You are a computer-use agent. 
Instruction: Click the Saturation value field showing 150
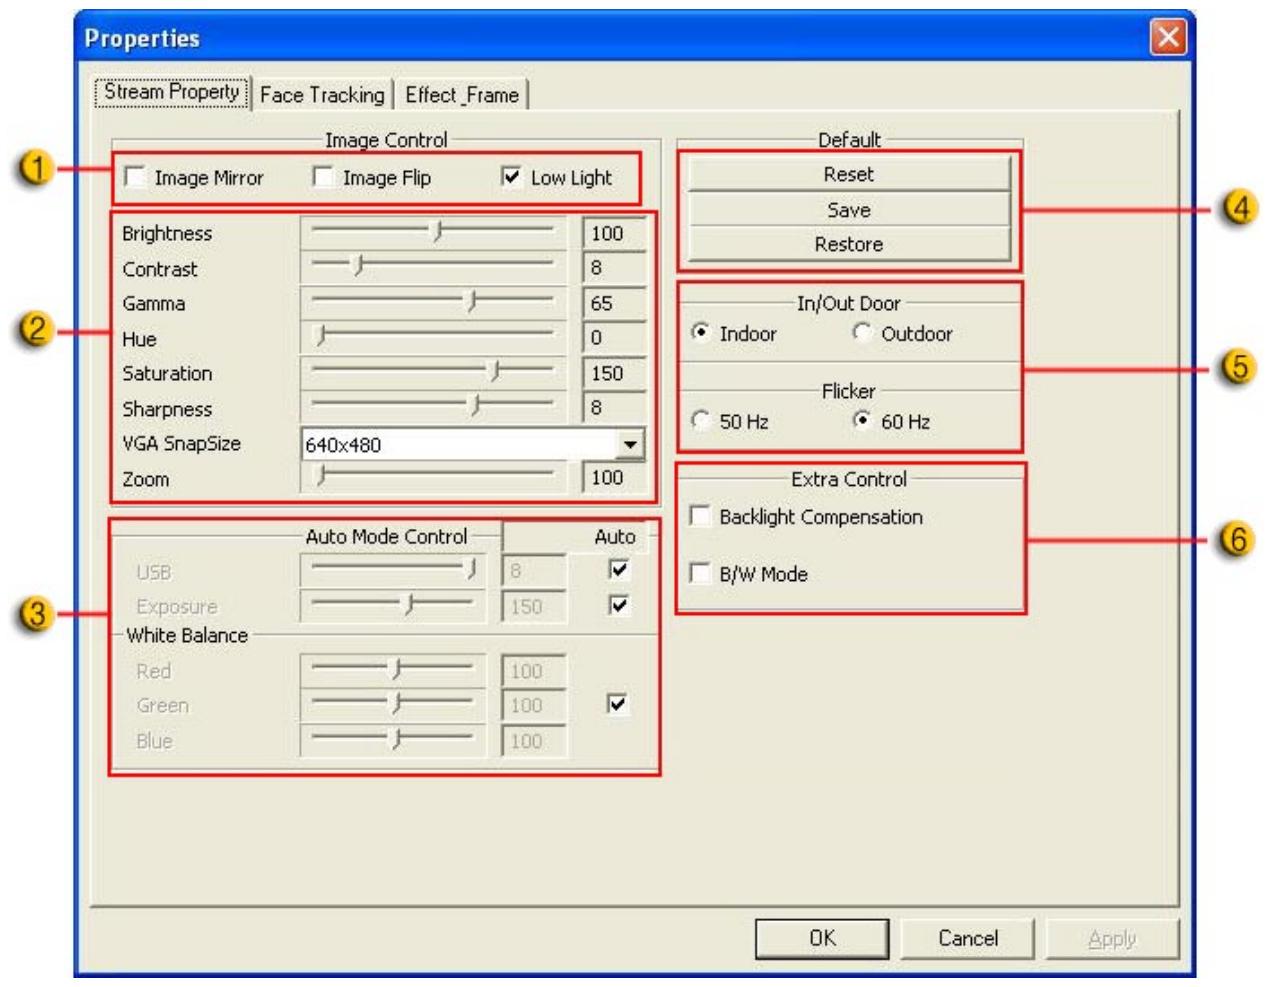click(614, 373)
